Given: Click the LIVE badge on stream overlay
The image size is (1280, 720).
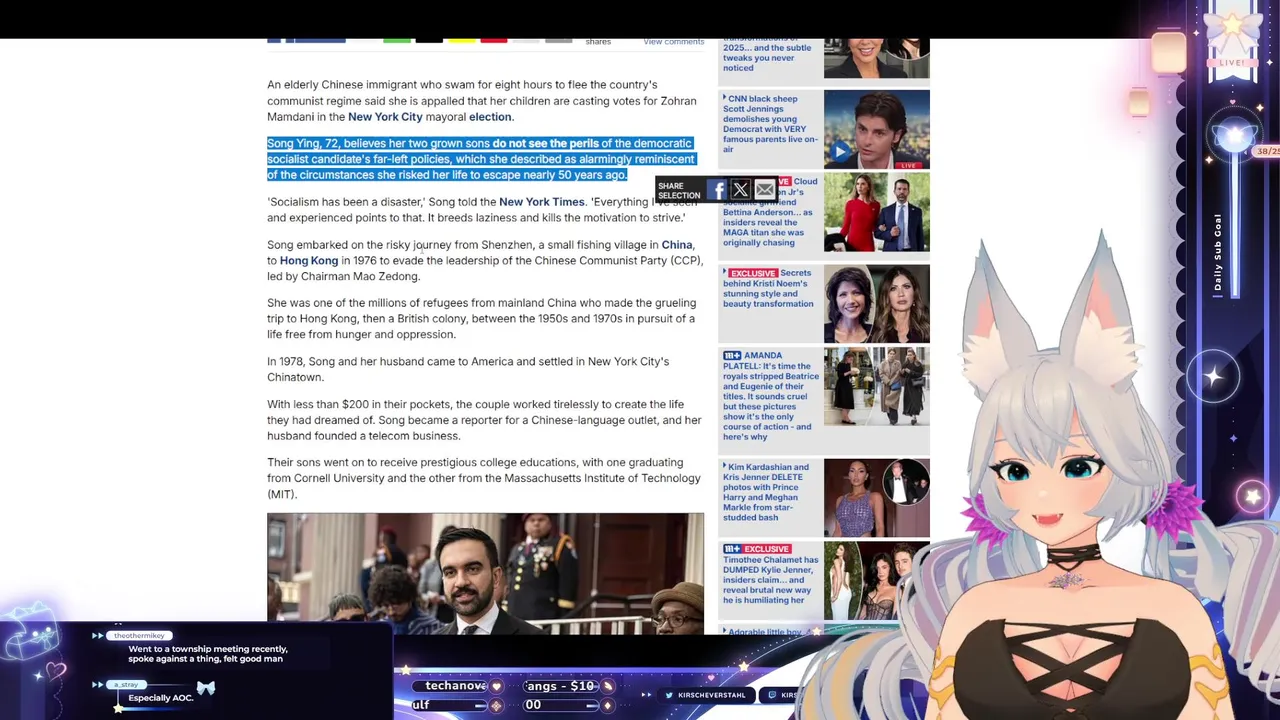Looking at the screenshot, I should 1233,62.
